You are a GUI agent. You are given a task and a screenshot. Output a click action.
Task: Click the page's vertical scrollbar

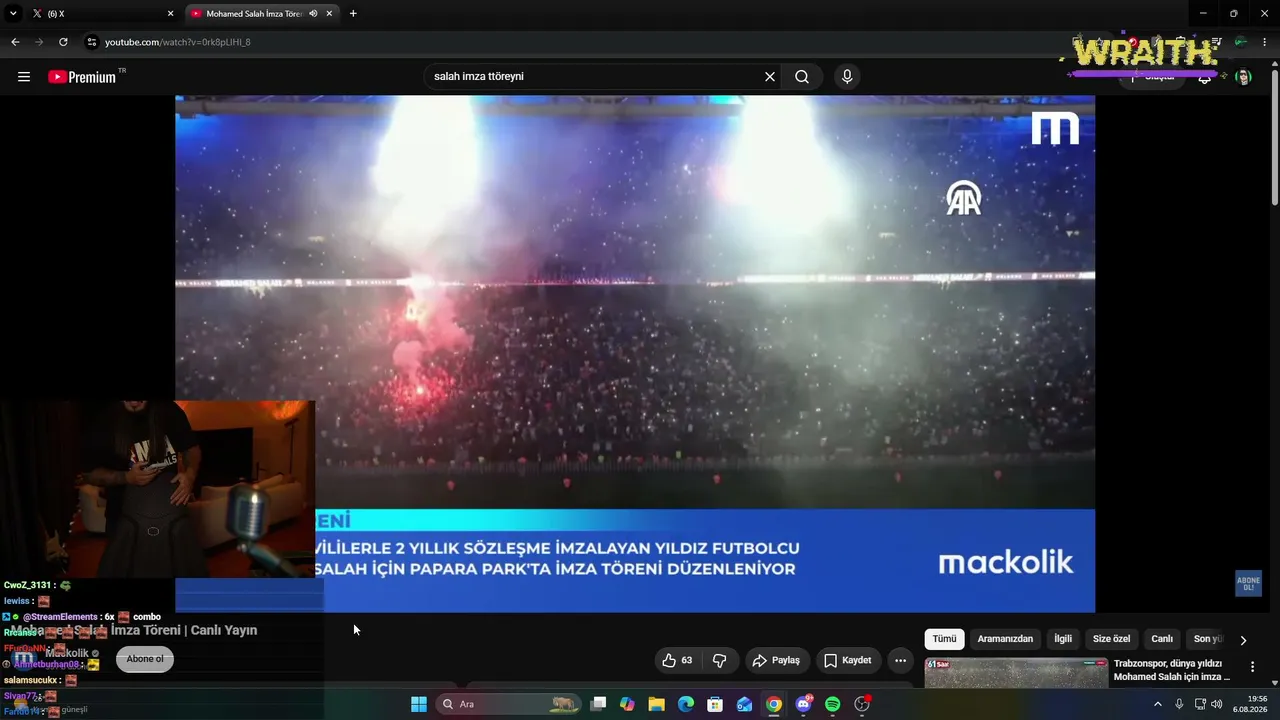[x=1275, y=140]
